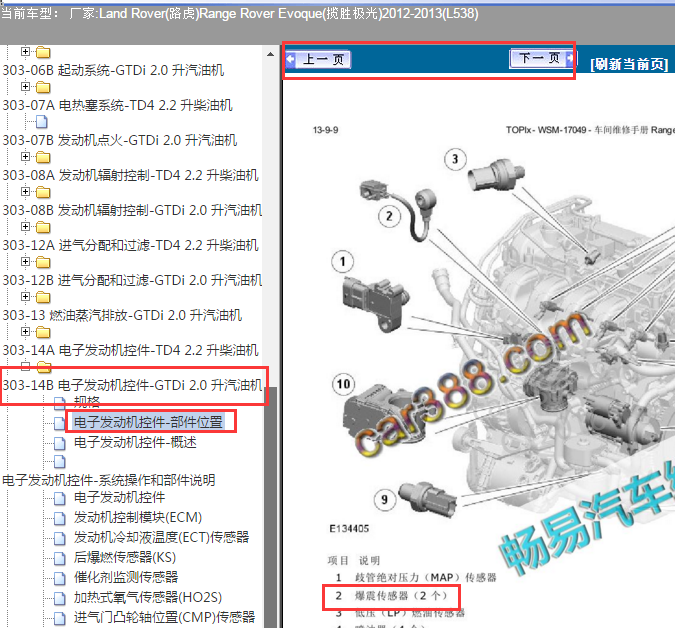Viewport: 675px width, 628px height.
Task: Select 303-12B 进气分配和过滤-GTDi 2.0 升汽油机
Action: coord(132,280)
